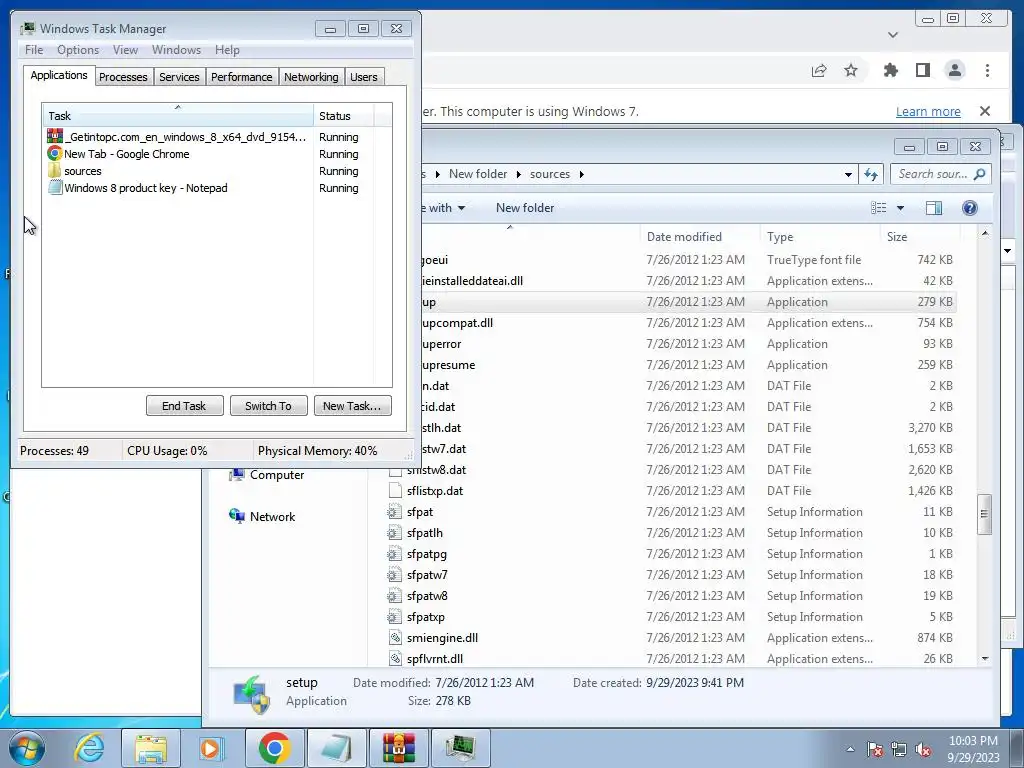Open Explorer's help question-mark icon
Image resolution: width=1024 pixels, height=768 pixels.
[x=970, y=208]
